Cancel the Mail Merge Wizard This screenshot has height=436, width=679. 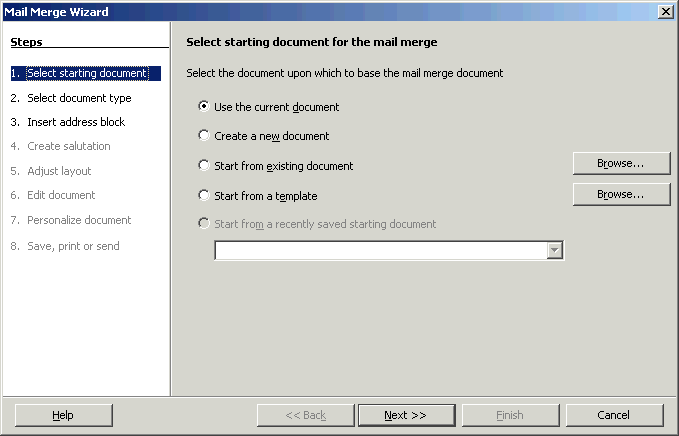pyautogui.click(x=614, y=415)
